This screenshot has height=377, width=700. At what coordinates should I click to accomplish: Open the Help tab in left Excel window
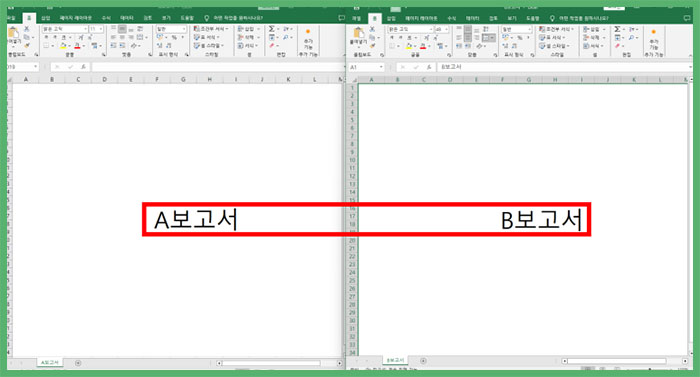[x=187, y=18]
